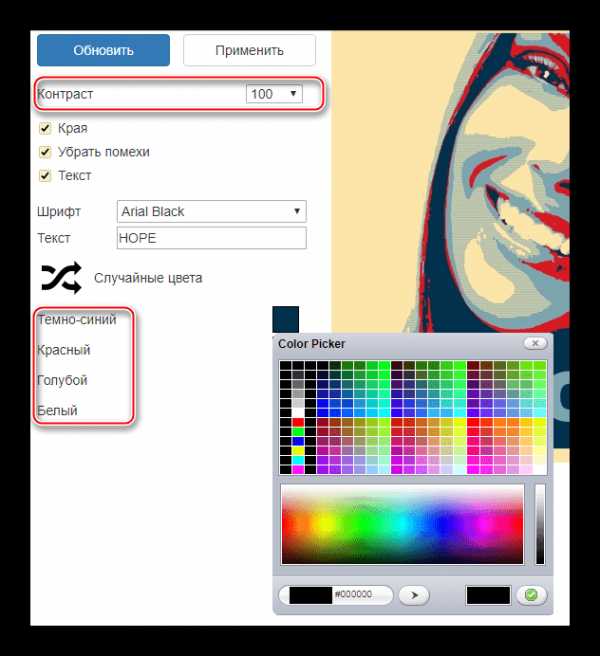Screen dimensions: 600x656
Task: Click the dark blue color swatch square
Action: pyautogui.click(x=285, y=320)
